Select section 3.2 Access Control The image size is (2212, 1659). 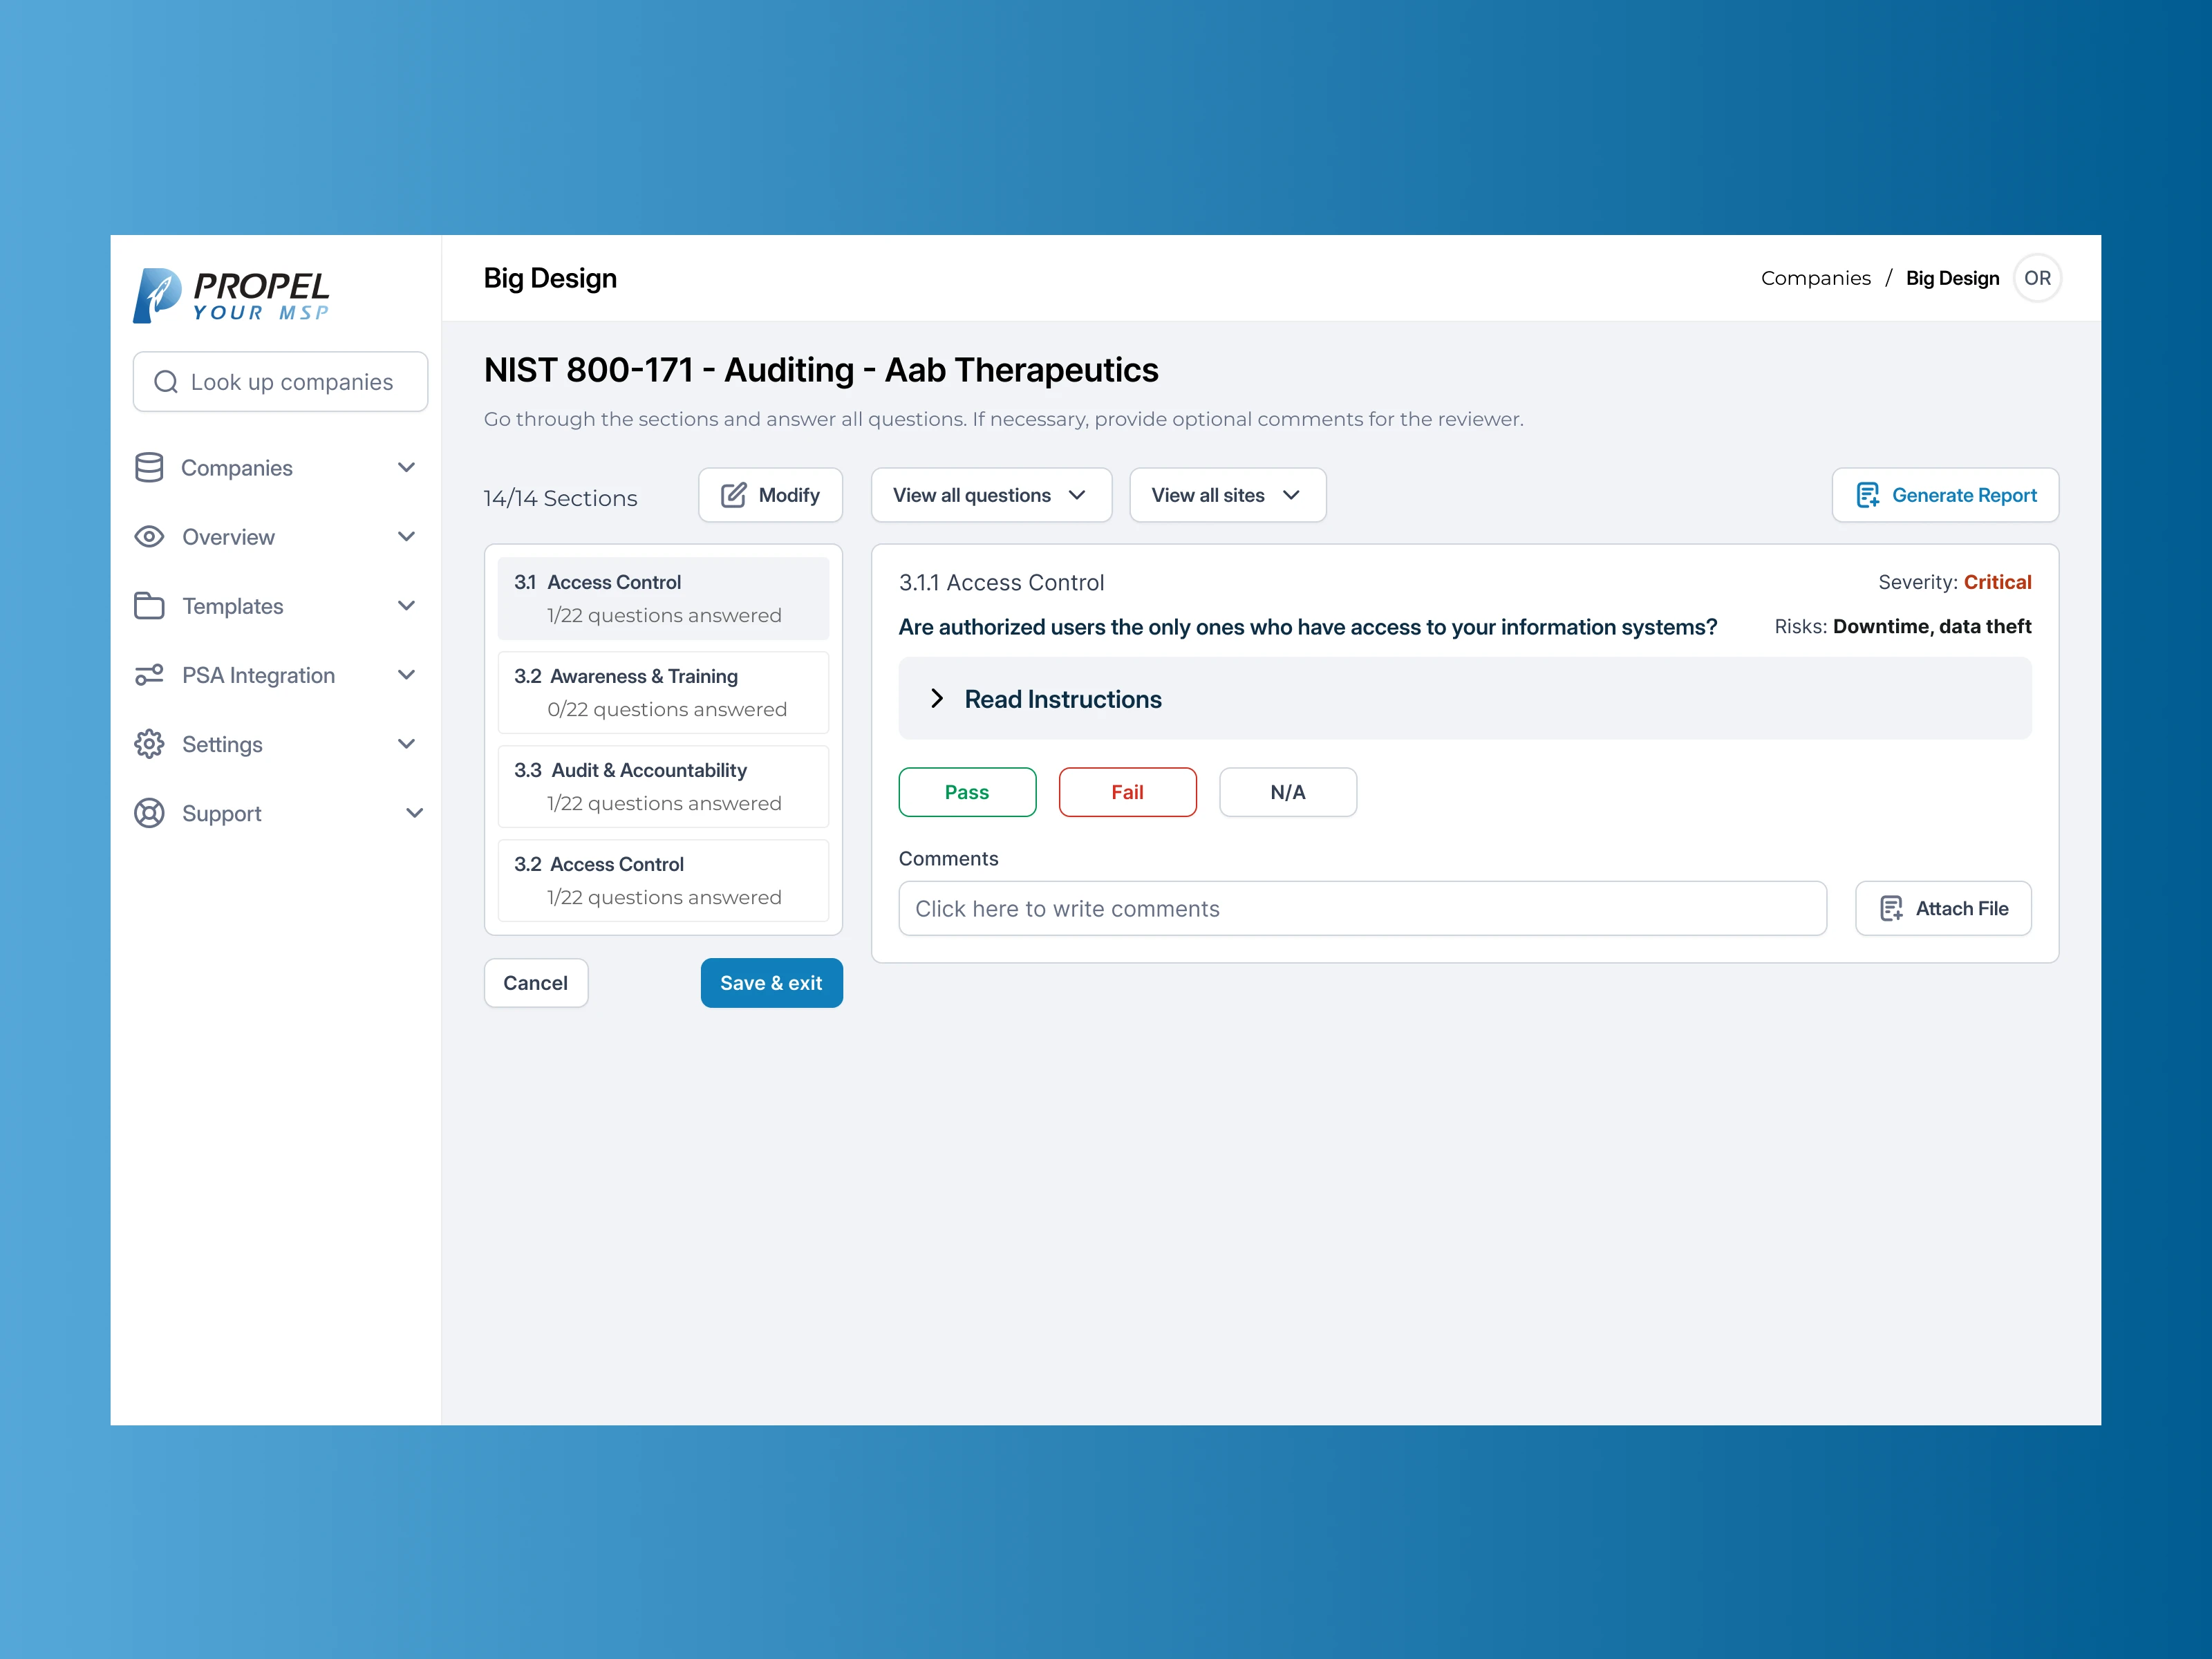(x=663, y=880)
